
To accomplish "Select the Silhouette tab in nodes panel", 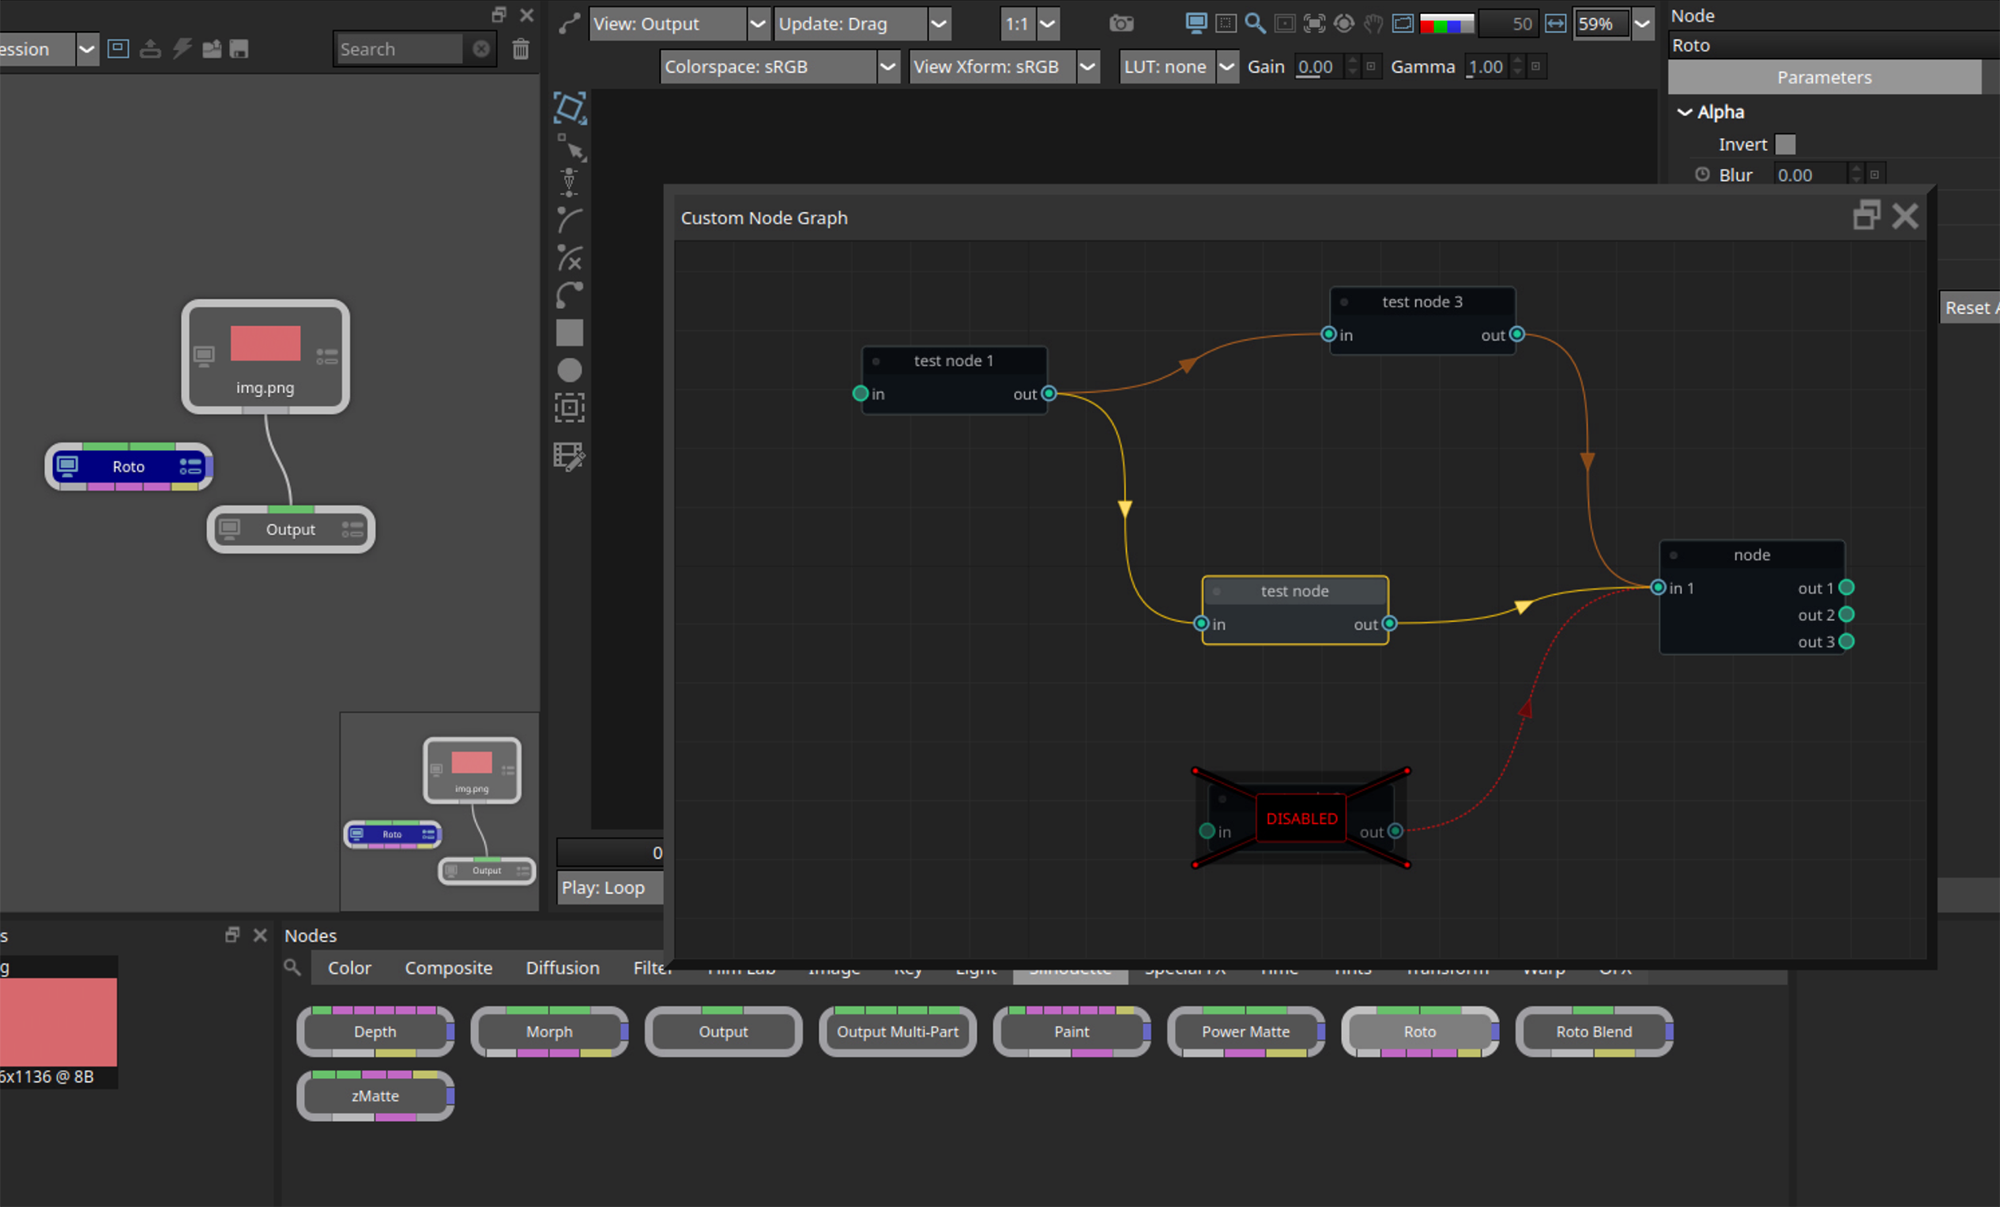I will tap(1069, 968).
